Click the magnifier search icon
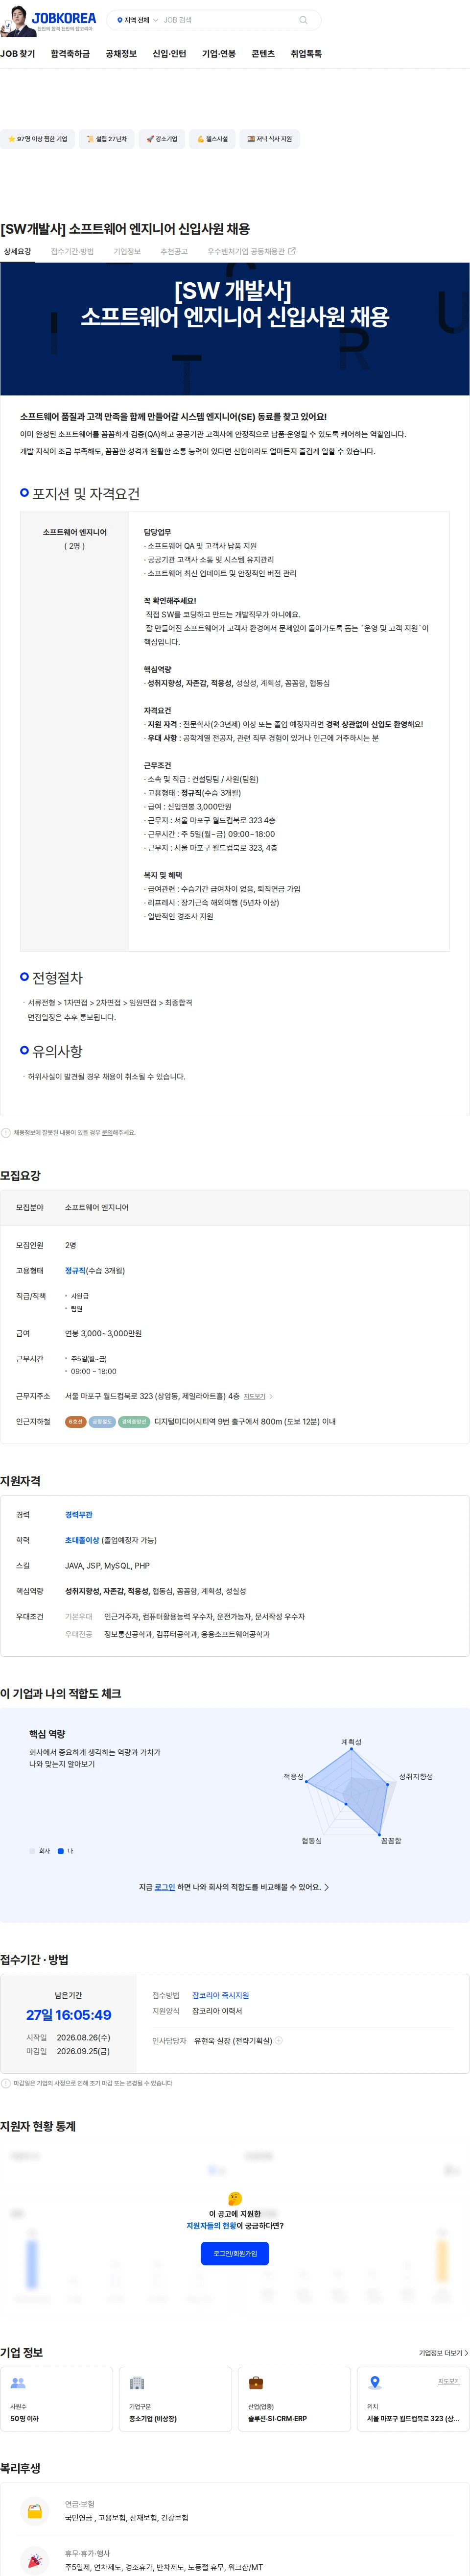470x2576 pixels. 303,20
